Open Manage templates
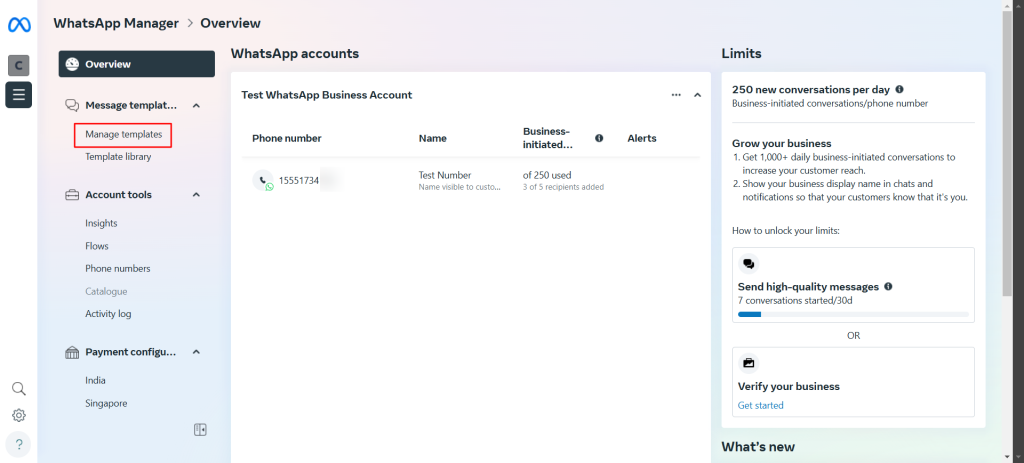The image size is (1024, 463). pos(123,135)
